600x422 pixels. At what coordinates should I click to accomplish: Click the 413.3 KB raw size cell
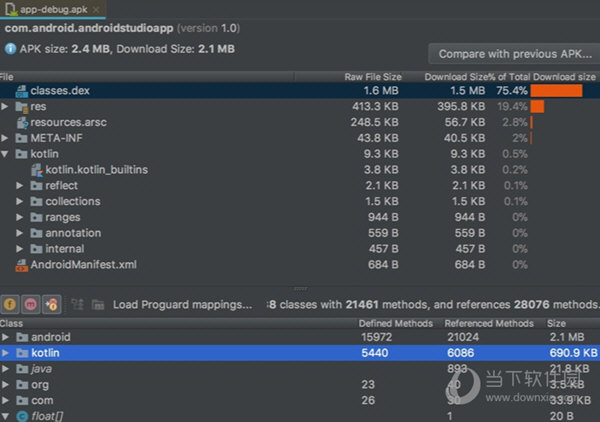375,106
